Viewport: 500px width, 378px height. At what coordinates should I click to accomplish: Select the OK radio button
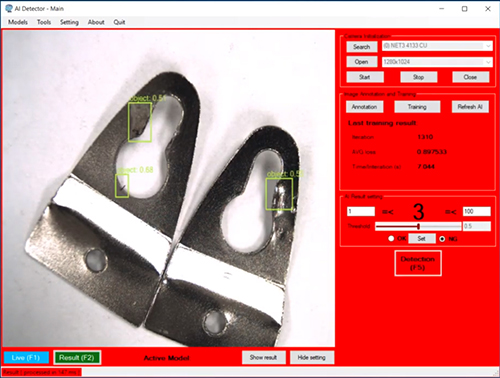[x=391, y=239]
